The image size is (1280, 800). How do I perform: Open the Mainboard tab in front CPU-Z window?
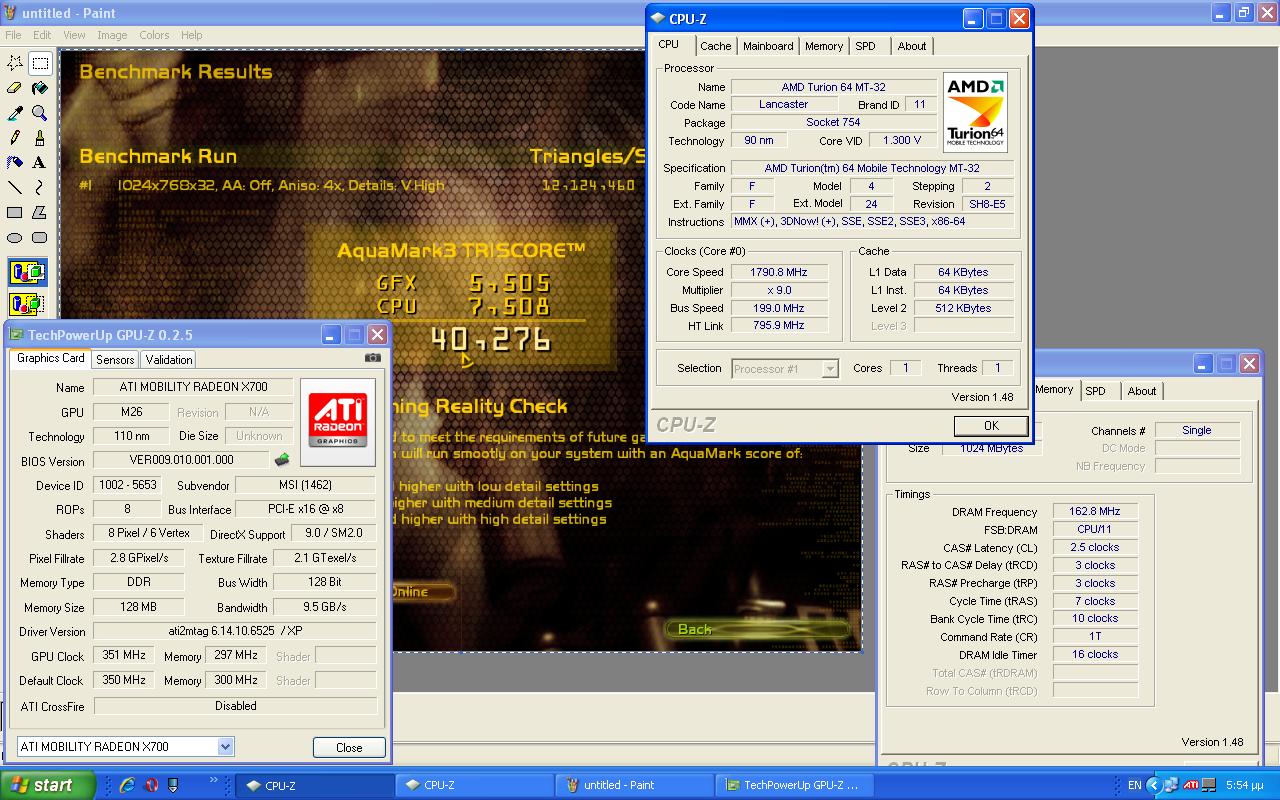pos(768,46)
